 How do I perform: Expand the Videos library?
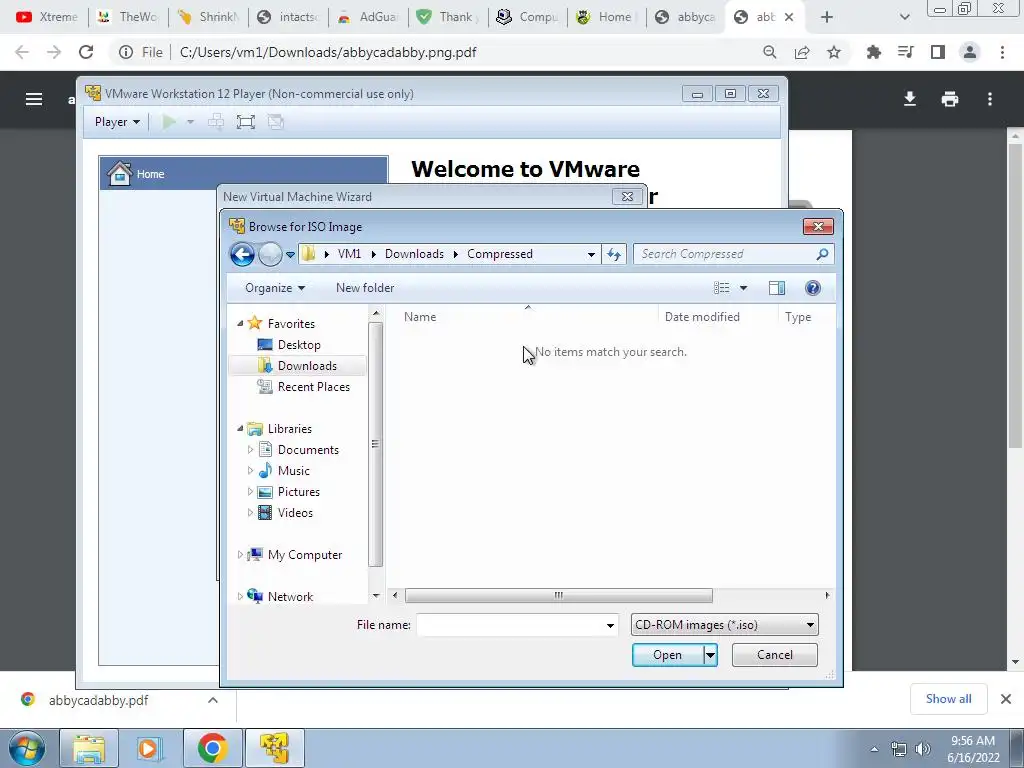250,513
